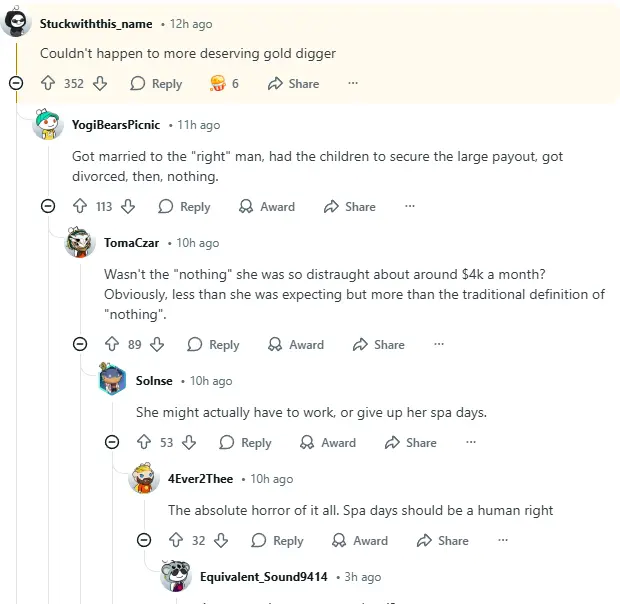Screen dimensions: 620x604
Task: Upvote Stuckwiththis_name's gold digger comment
Action: point(48,84)
